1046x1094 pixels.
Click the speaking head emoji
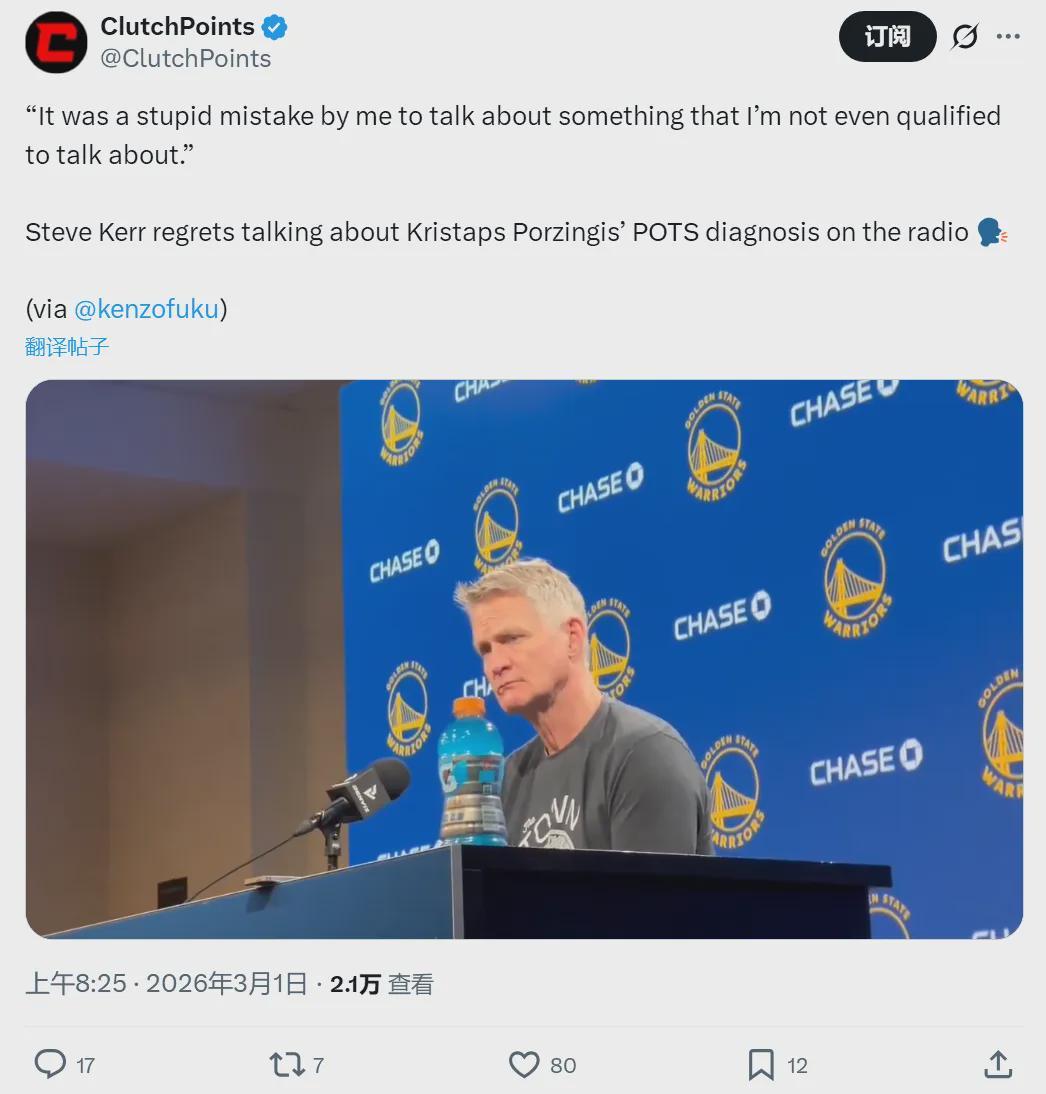tap(992, 232)
